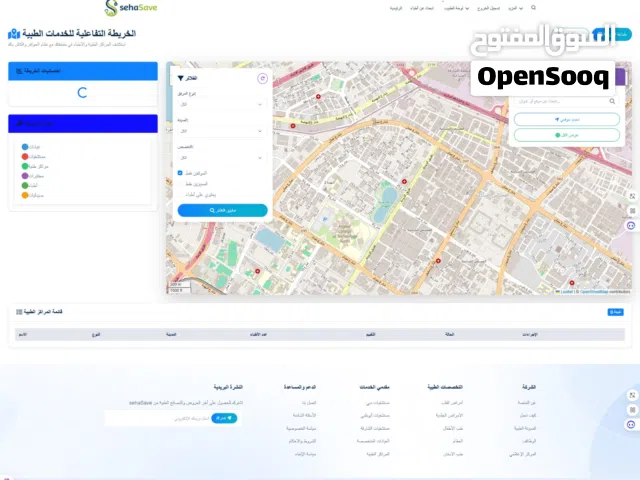
Task: Click the grid icon beside medical centers list title
Action: 19,312
